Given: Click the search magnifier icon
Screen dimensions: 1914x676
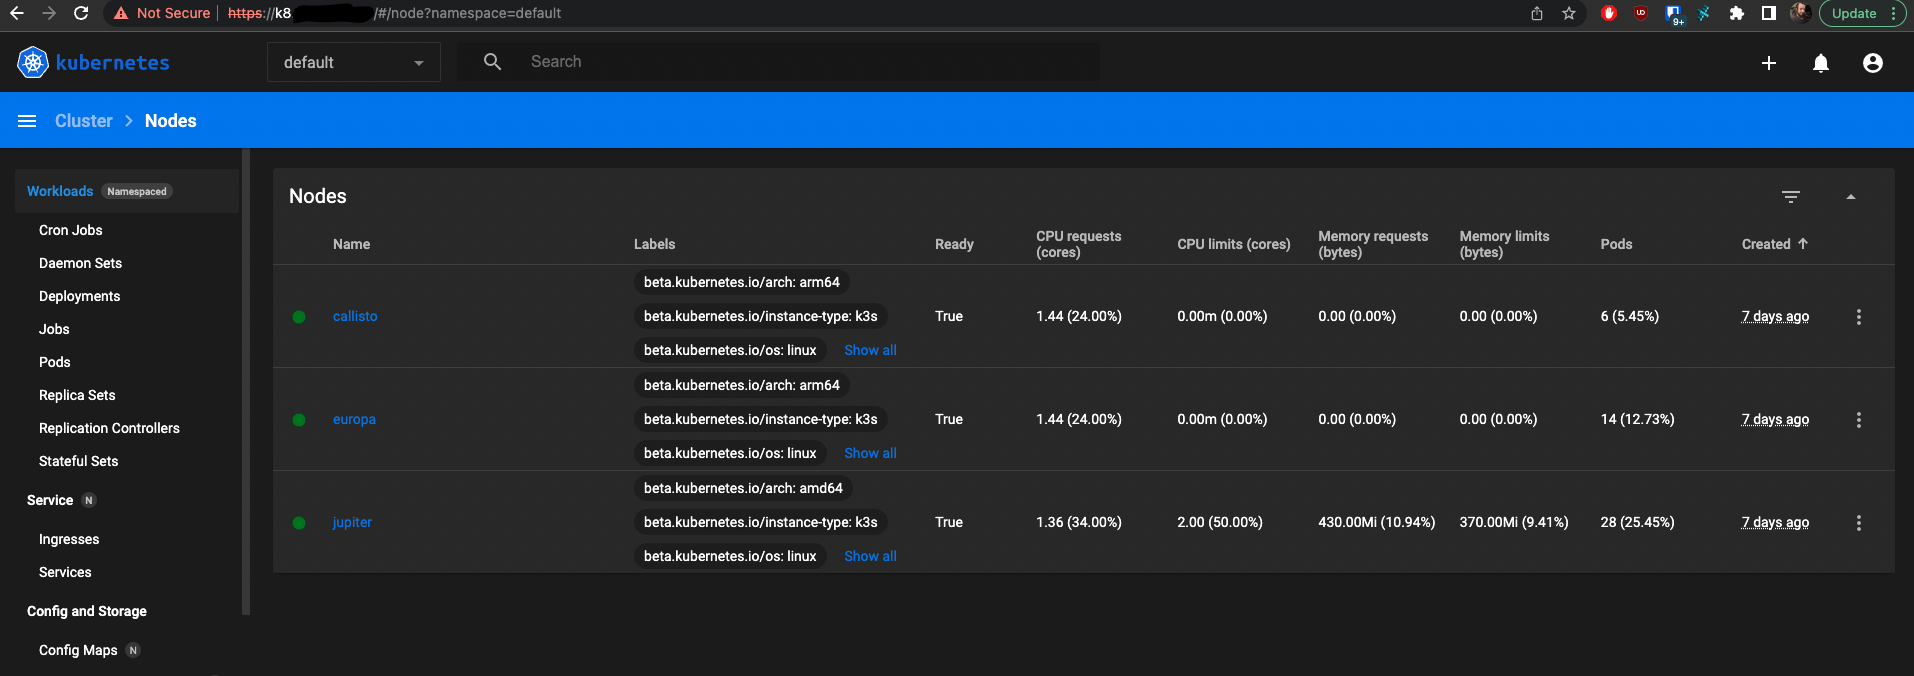Looking at the screenshot, I should point(492,62).
